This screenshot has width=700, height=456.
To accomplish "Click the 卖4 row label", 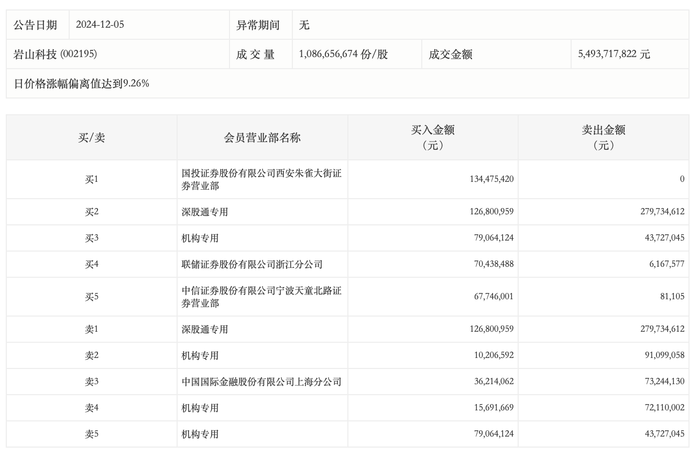I will pyautogui.click(x=92, y=408).
